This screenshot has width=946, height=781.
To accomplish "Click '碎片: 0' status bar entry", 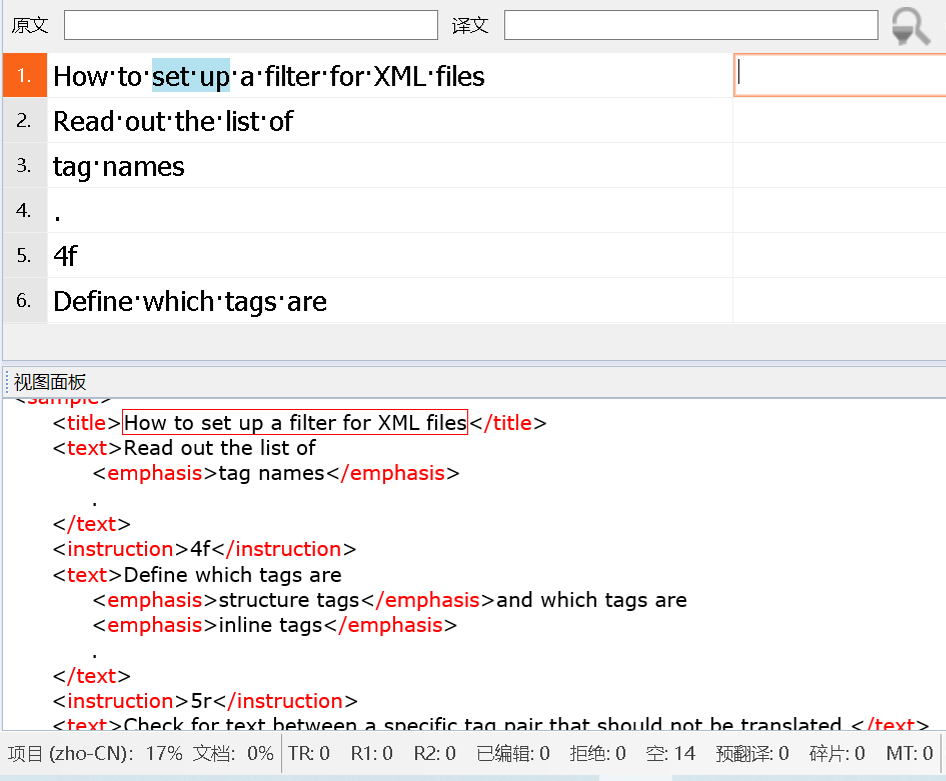I will click(837, 753).
